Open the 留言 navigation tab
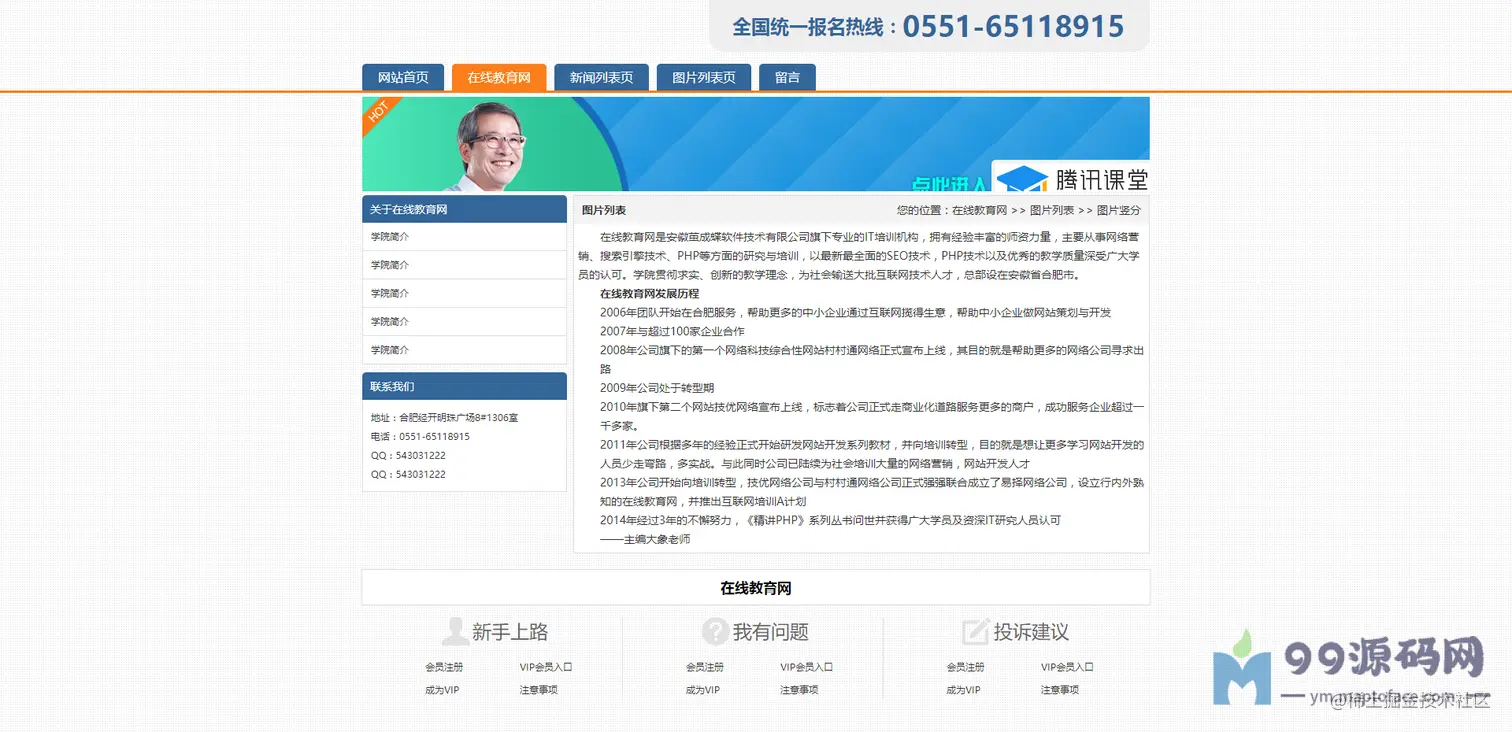 pyautogui.click(x=787, y=78)
